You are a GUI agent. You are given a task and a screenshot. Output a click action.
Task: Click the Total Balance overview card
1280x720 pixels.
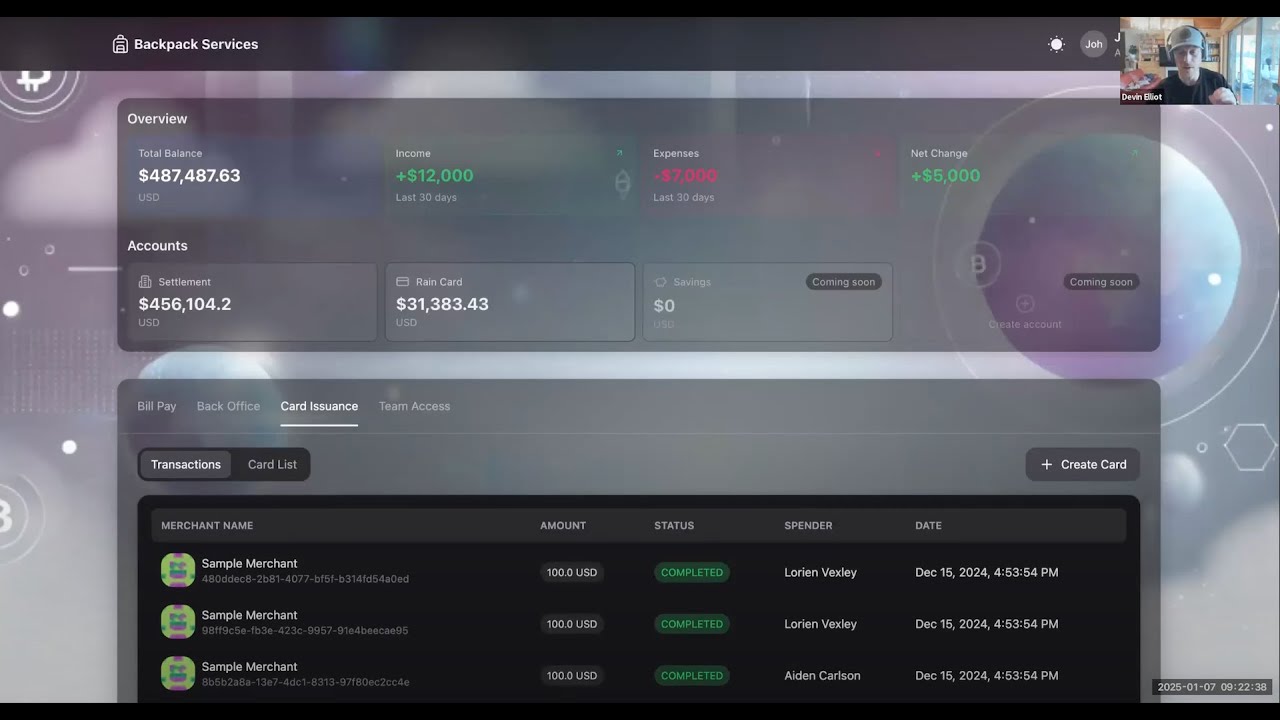click(253, 175)
